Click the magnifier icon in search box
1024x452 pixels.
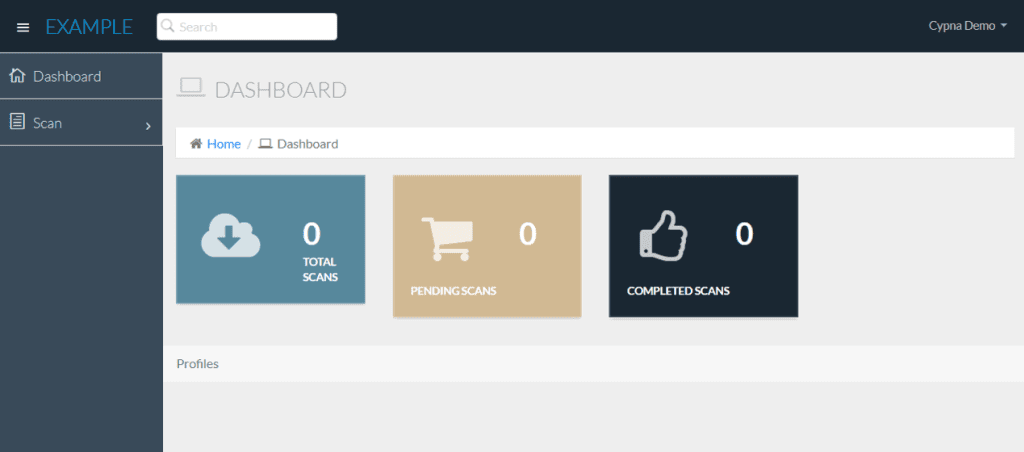(x=168, y=26)
